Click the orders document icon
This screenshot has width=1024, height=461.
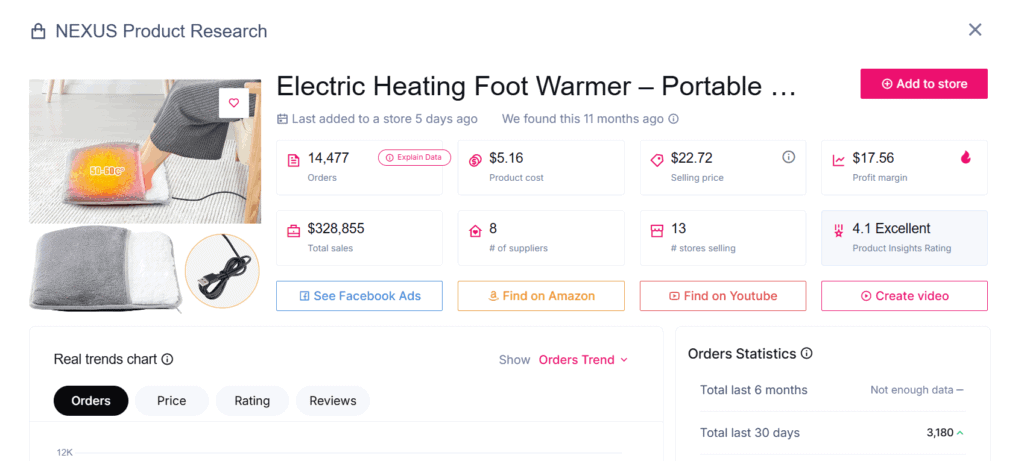point(293,160)
